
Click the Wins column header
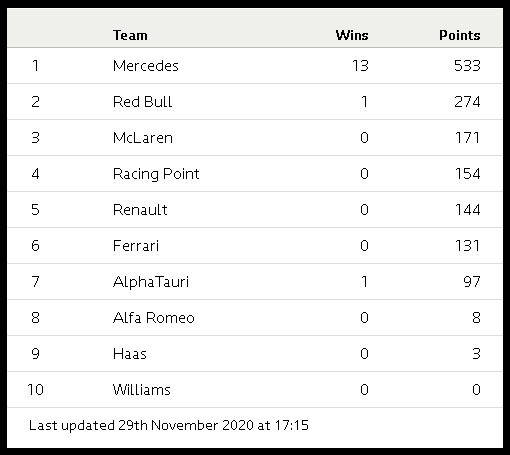[x=352, y=35]
